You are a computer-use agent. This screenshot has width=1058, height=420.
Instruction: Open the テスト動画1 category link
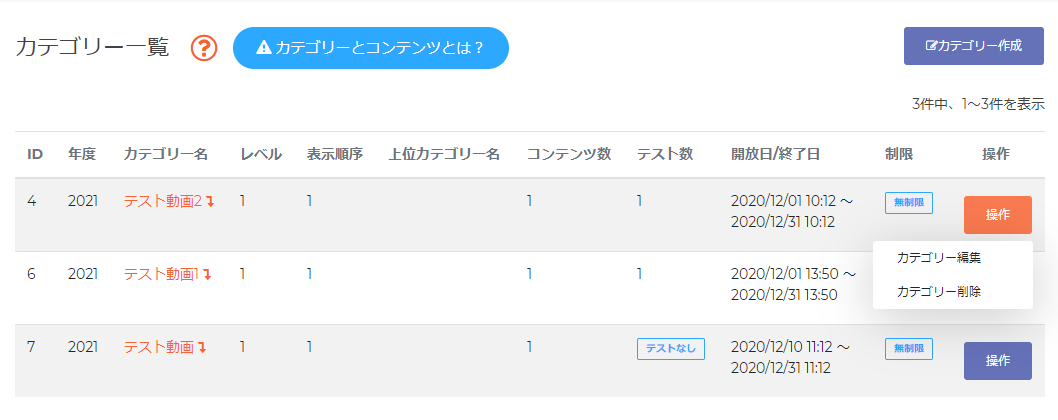pyautogui.click(x=161, y=274)
